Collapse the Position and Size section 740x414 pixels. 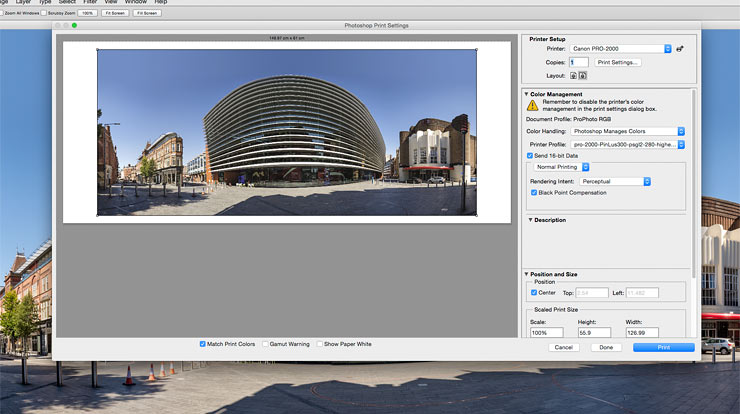[526, 274]
